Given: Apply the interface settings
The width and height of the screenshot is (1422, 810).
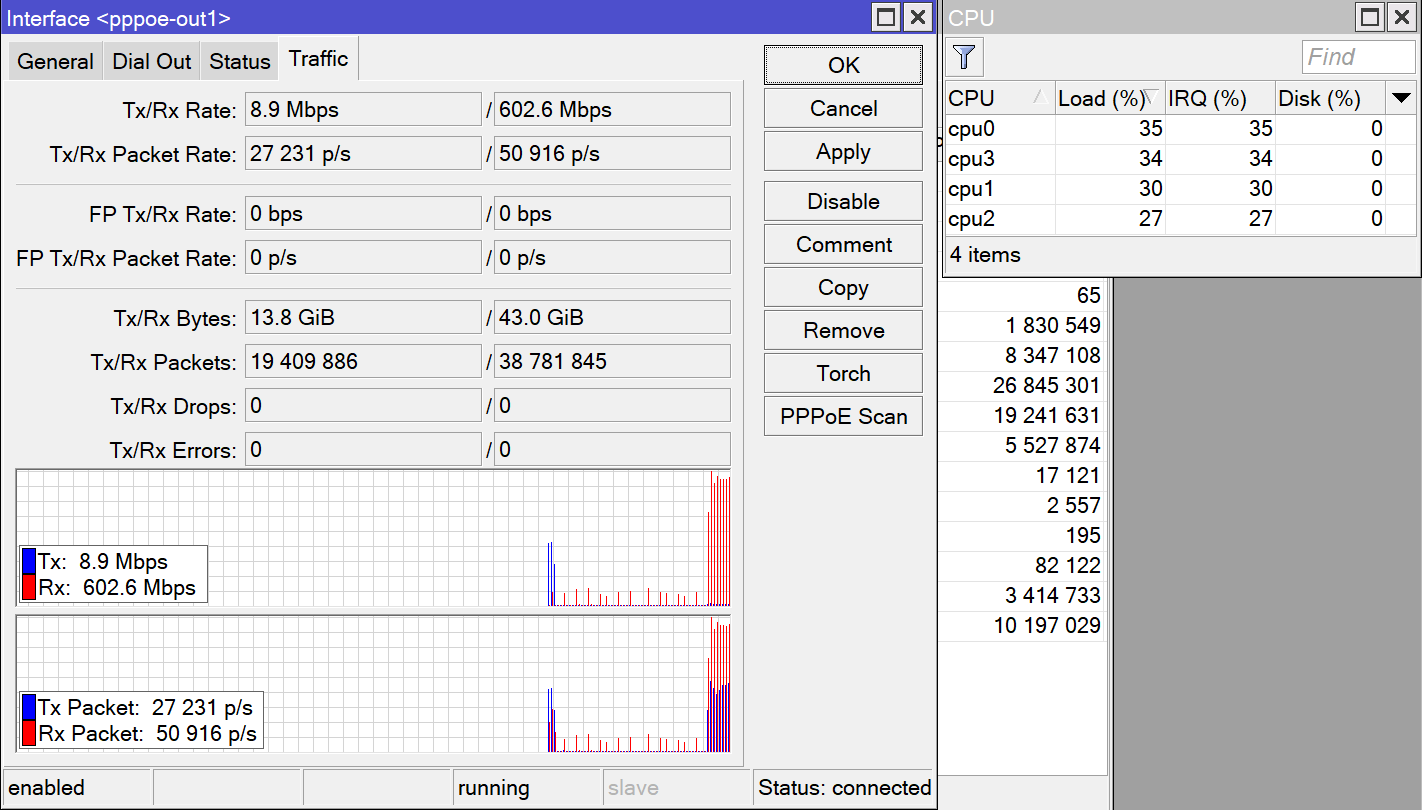Looking at the screenshot, I should 843,151.
